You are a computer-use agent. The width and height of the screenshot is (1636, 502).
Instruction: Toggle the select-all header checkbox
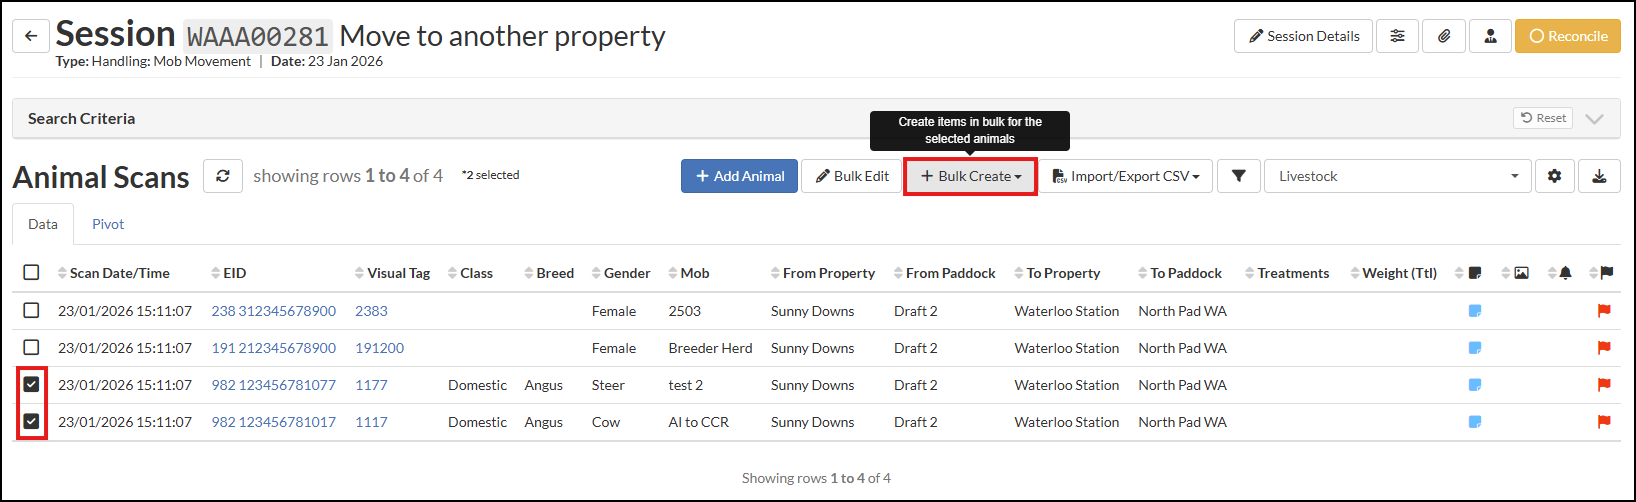(x=32, y=273)
